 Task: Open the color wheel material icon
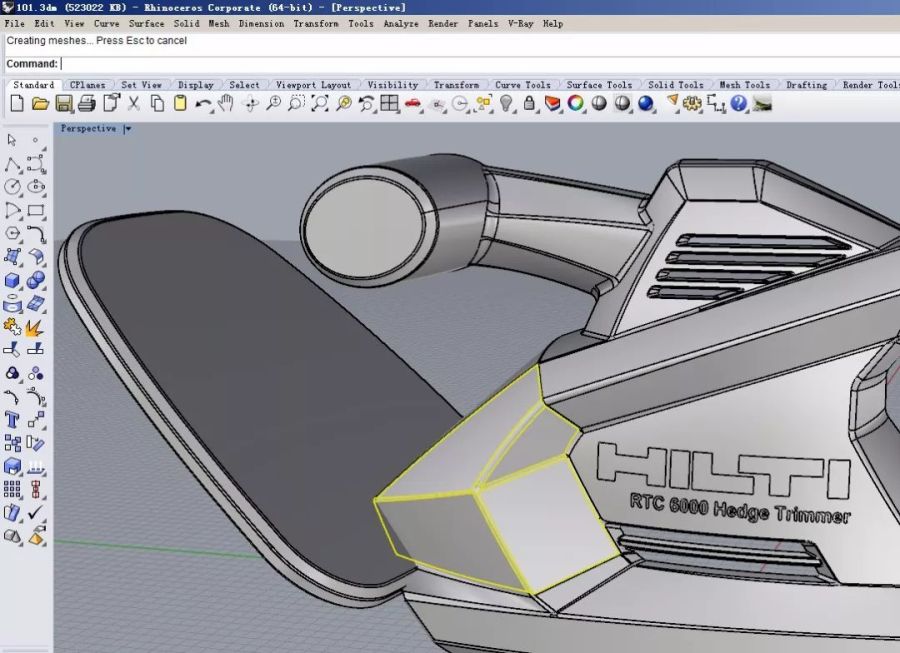(576, 103)
